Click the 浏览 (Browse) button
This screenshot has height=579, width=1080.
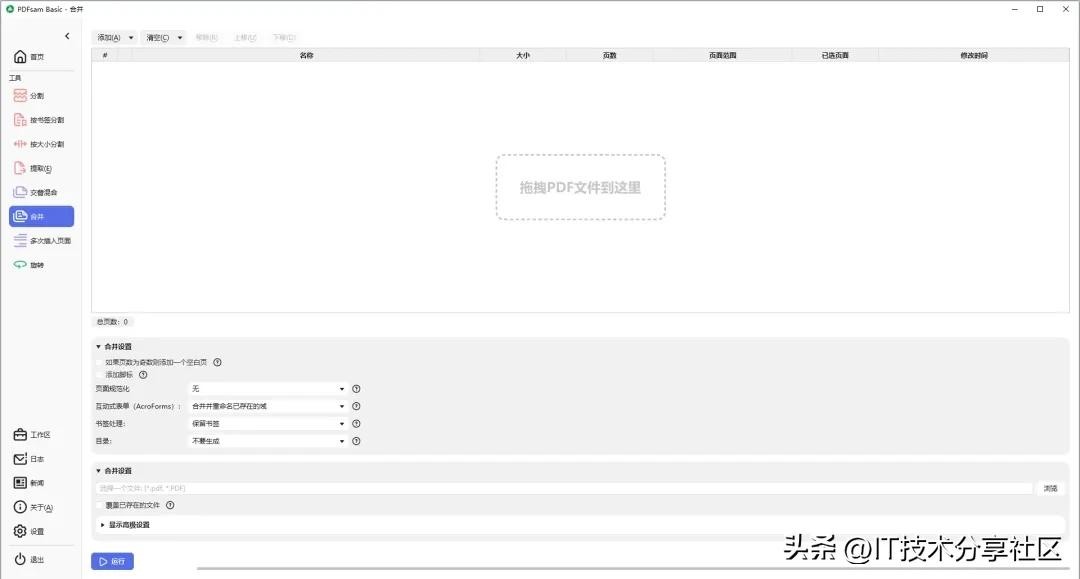click(x=1050, y=488)
